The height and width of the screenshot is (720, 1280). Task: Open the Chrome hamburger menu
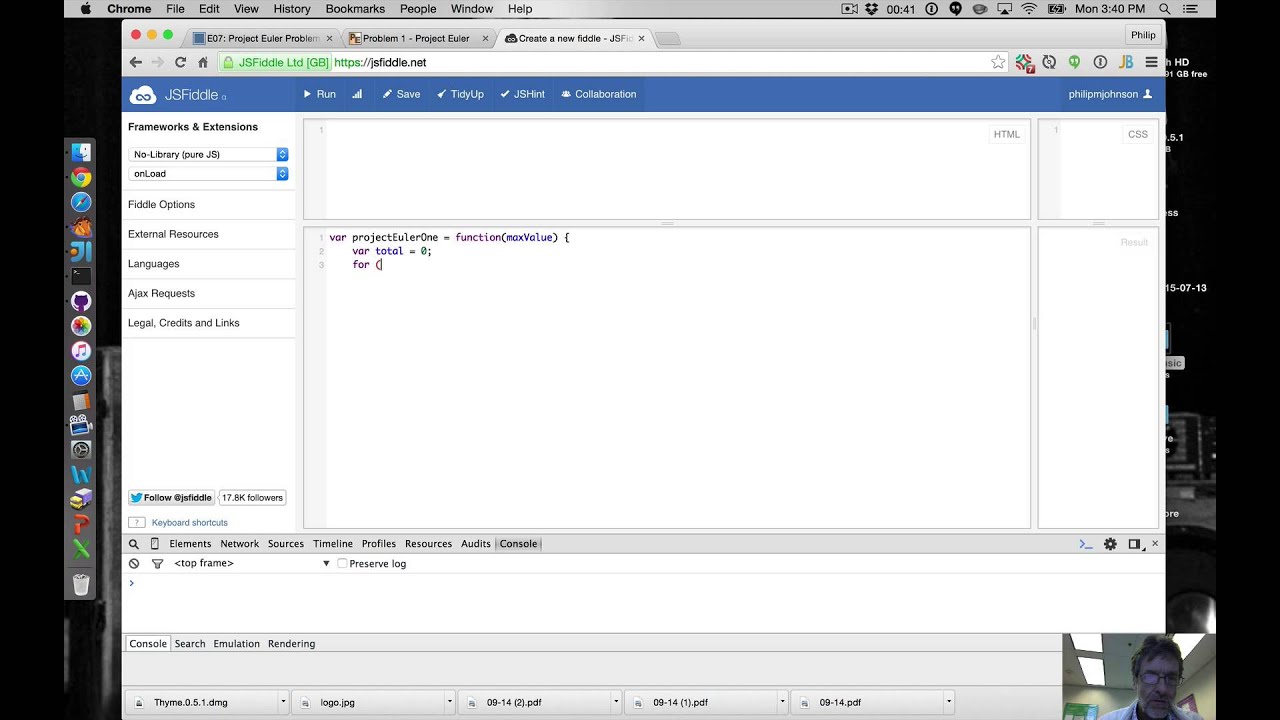pyautogui.click(x=1151, y=62)
